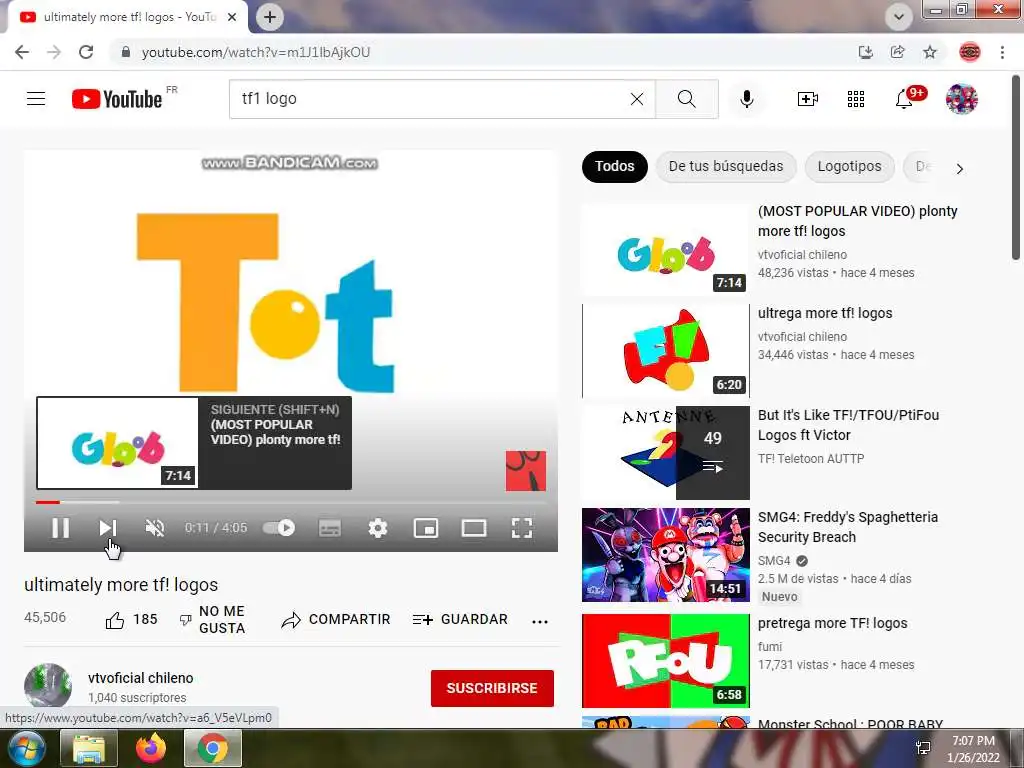Open more actions three-dot menu below video
Image resolution: width=1024 pixels, height=768 pixels.
tap(540, 621)
